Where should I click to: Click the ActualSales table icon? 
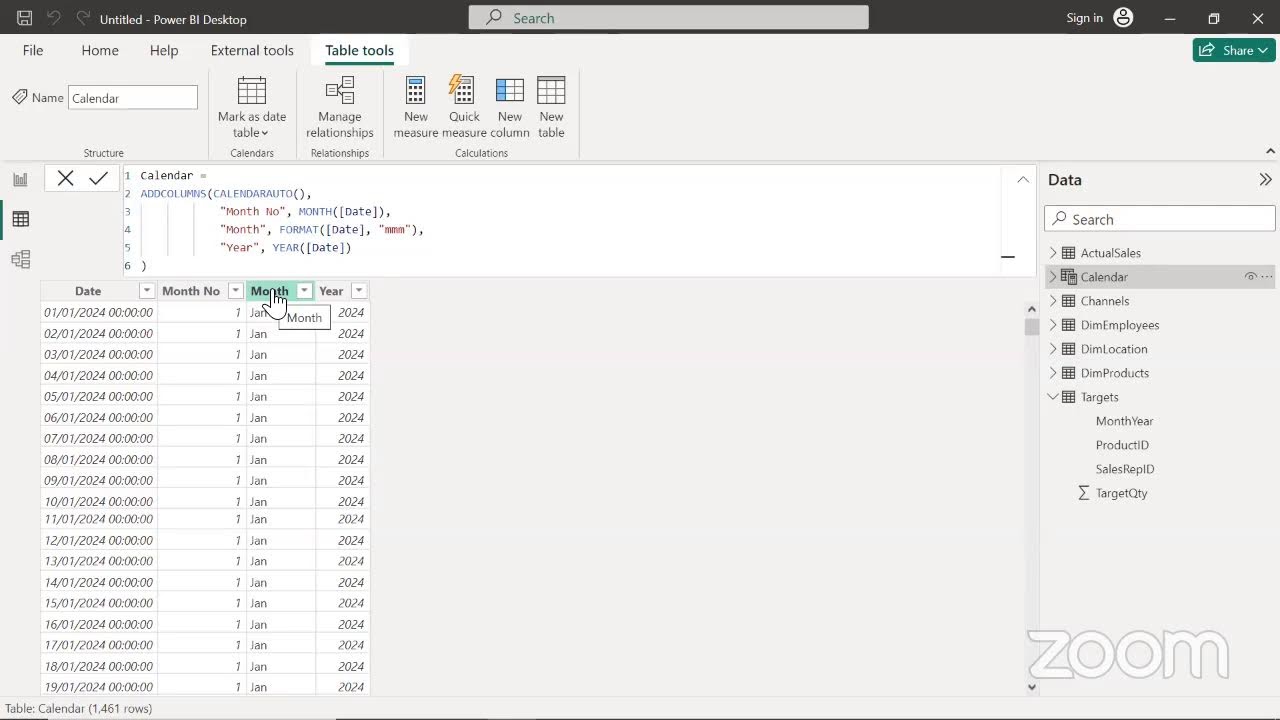(x=1068, y=253)
